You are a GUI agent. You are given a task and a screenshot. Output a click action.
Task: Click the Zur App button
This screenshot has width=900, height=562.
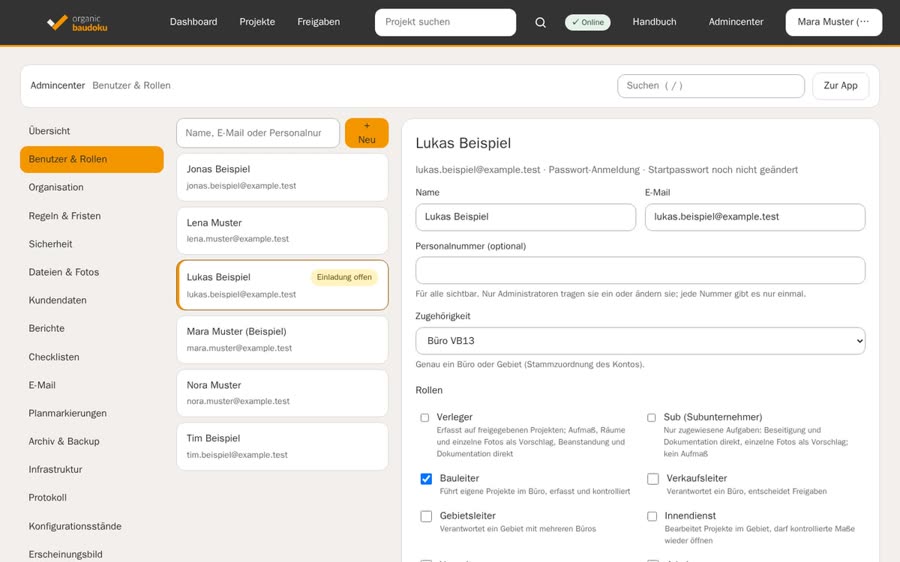tap(840, 86)
